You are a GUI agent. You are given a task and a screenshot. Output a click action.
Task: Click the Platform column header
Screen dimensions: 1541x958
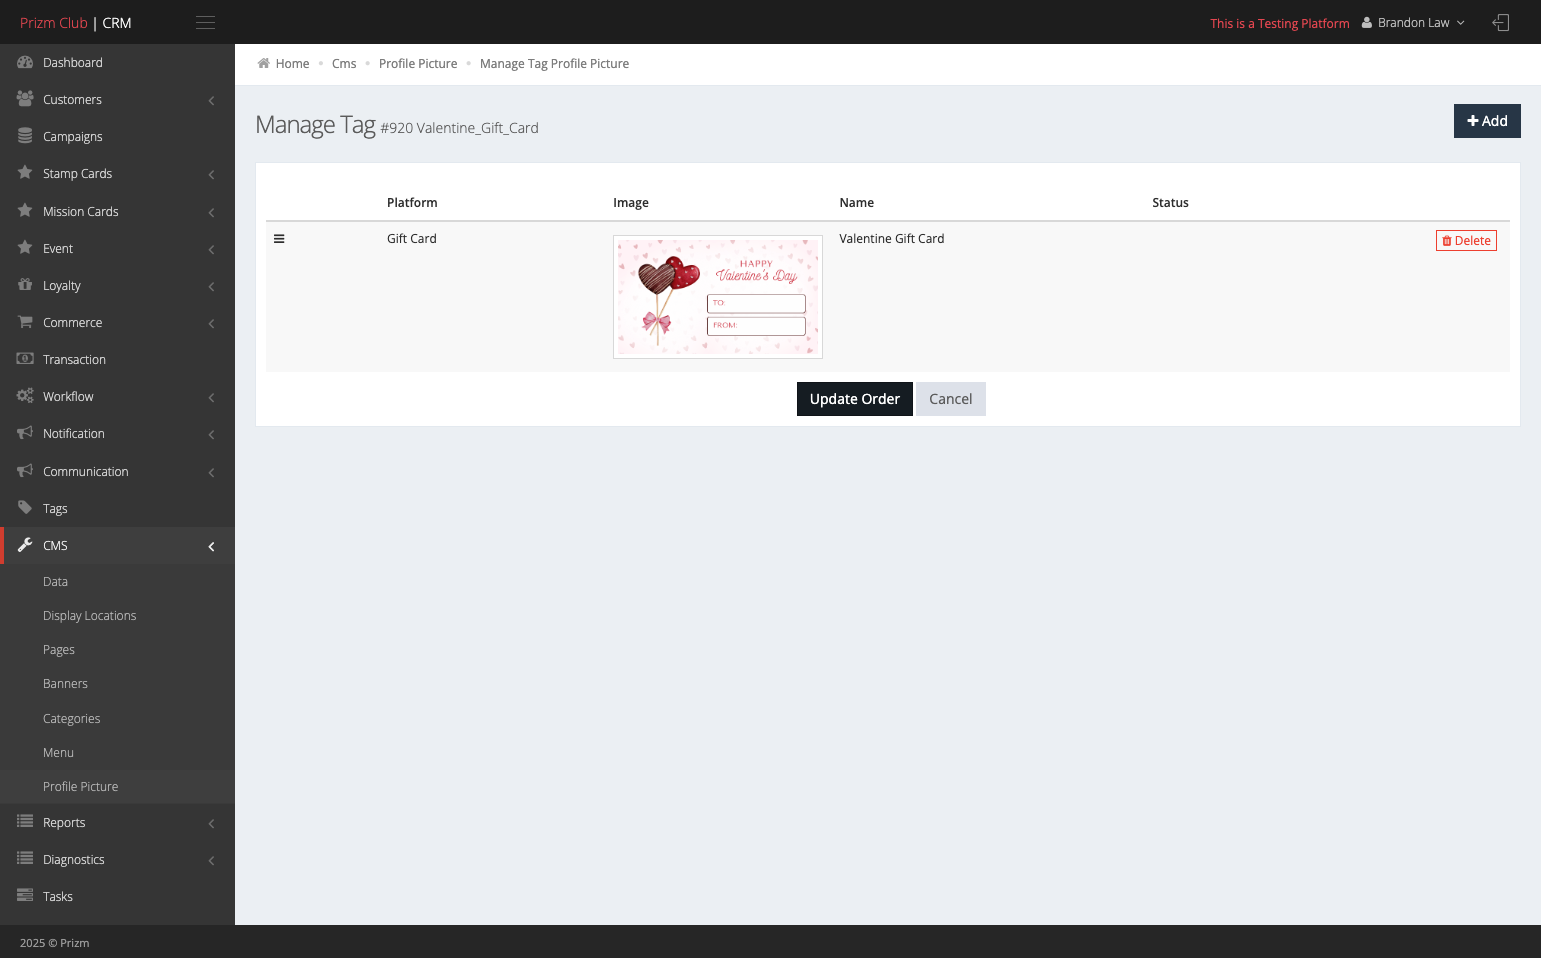(412, 202)
